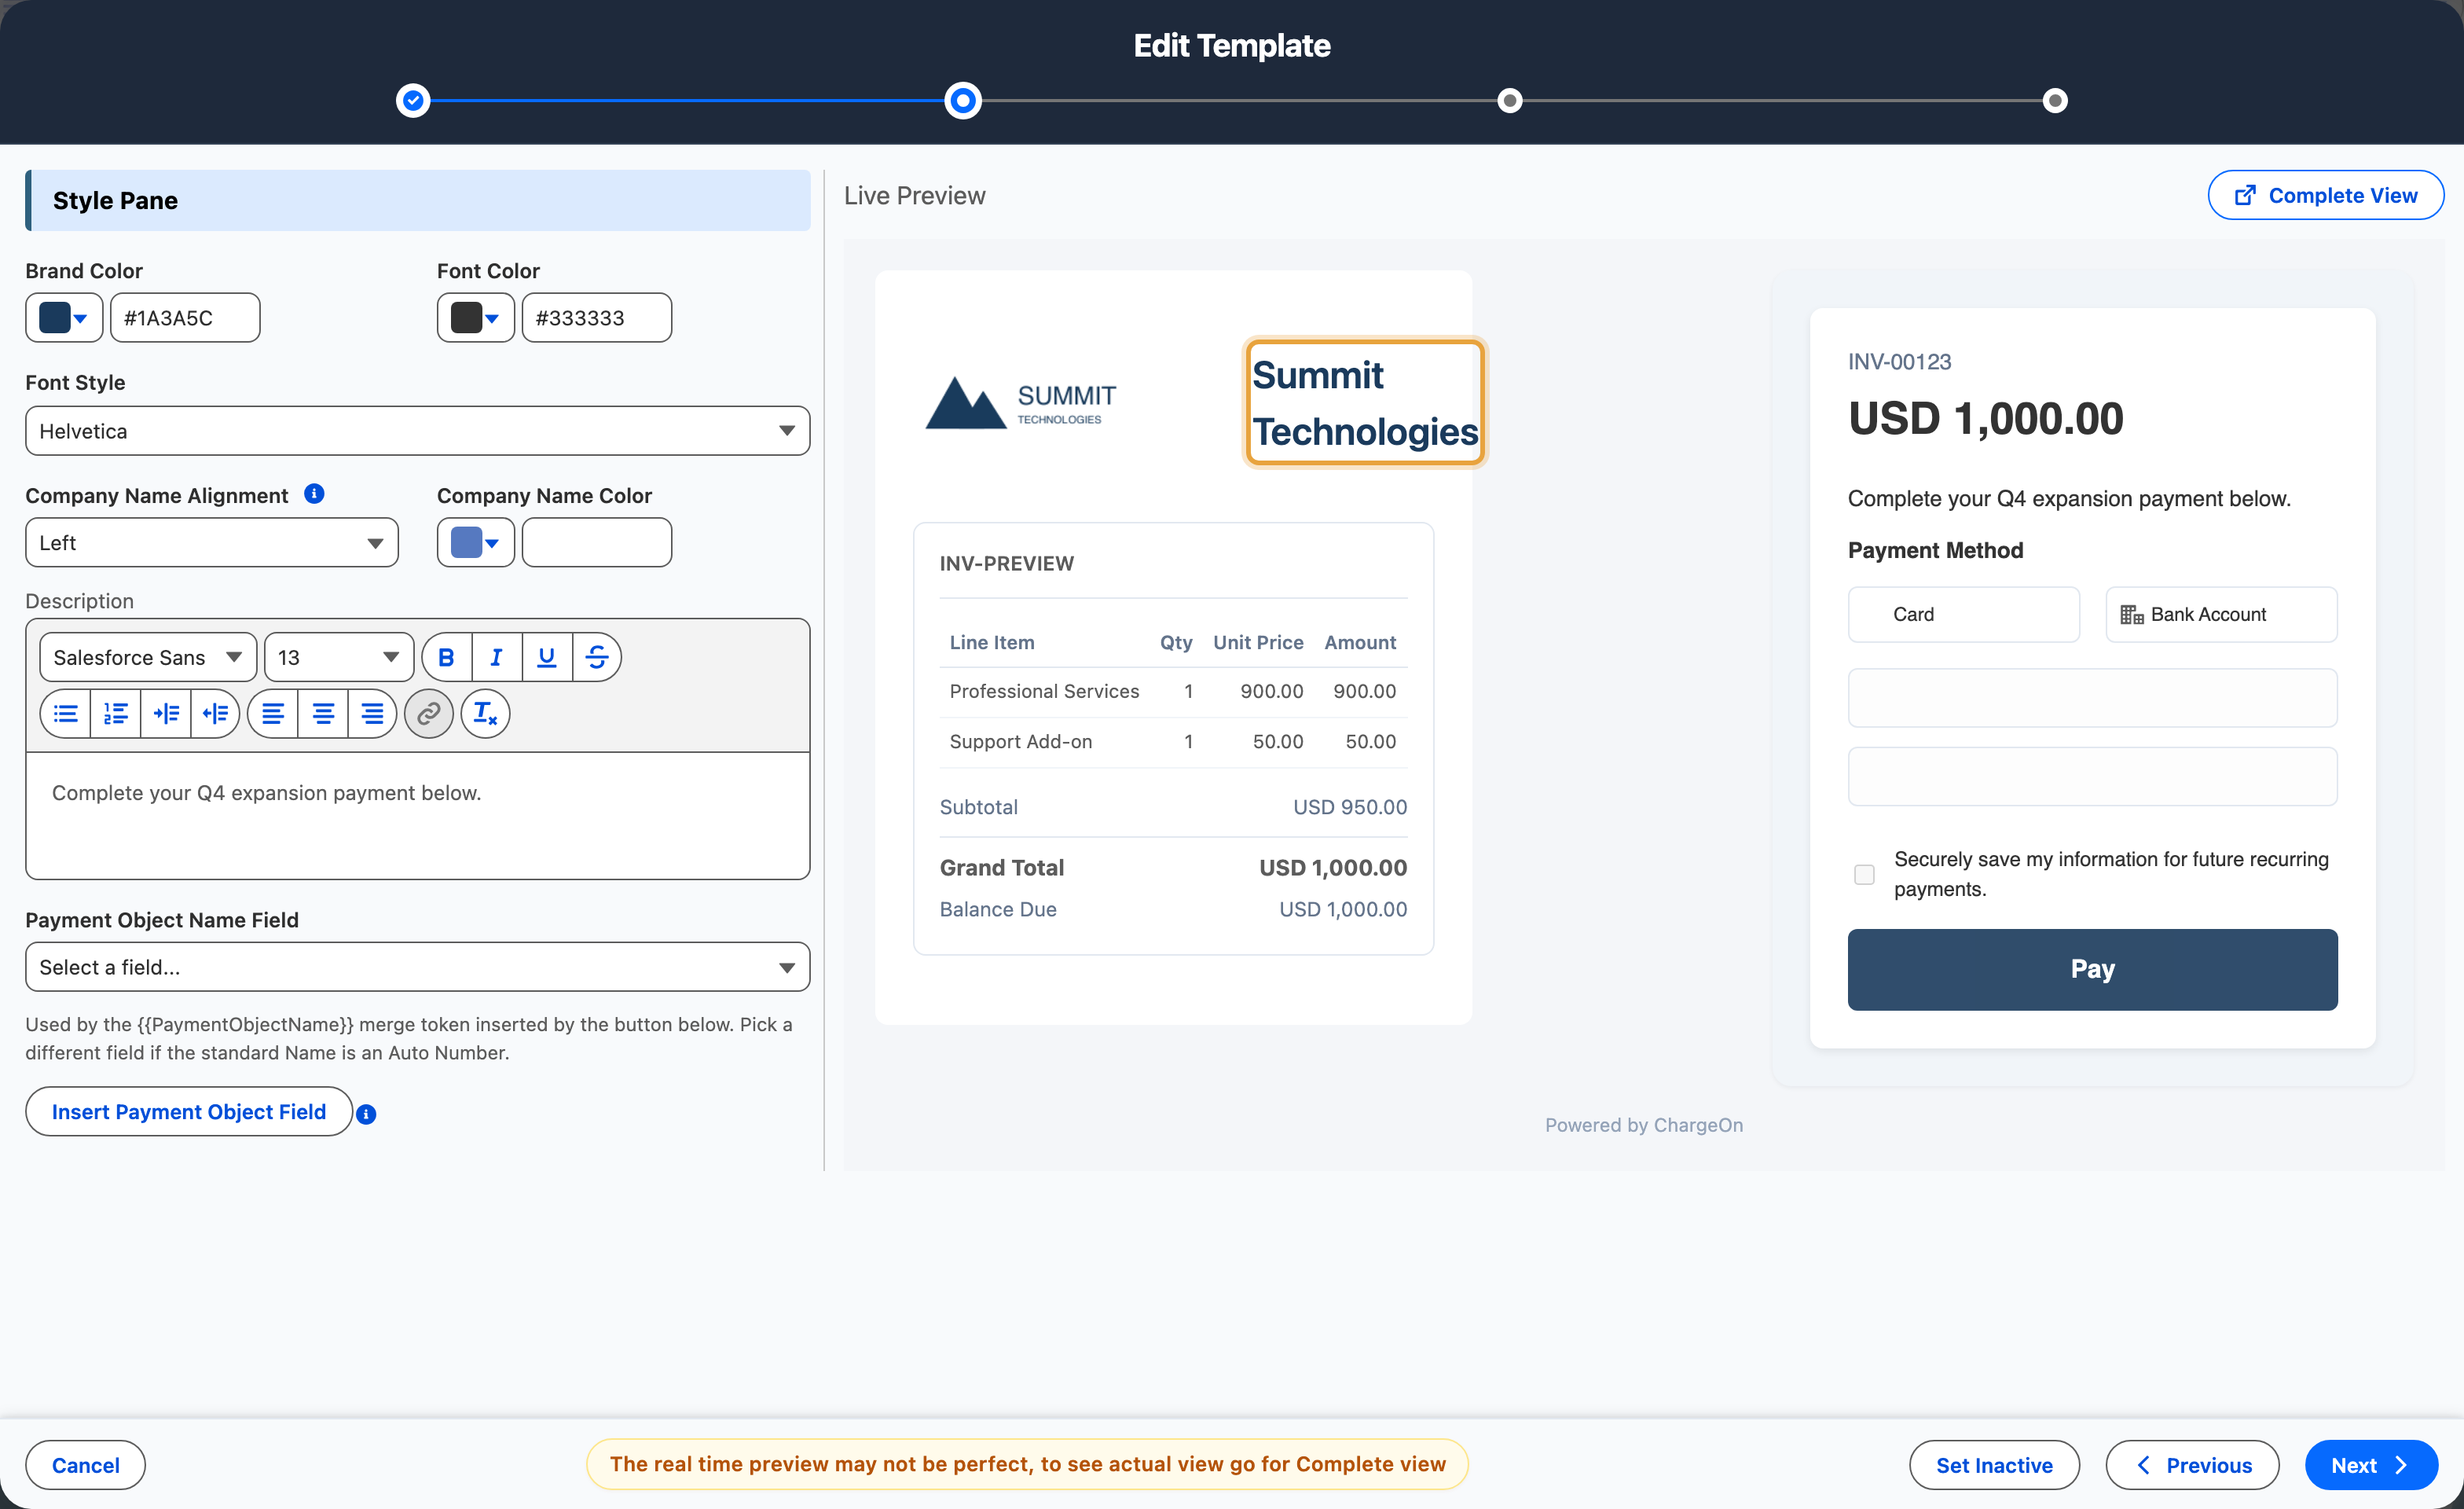Click the INV-00123 invoice number

tap(1900, 362)
